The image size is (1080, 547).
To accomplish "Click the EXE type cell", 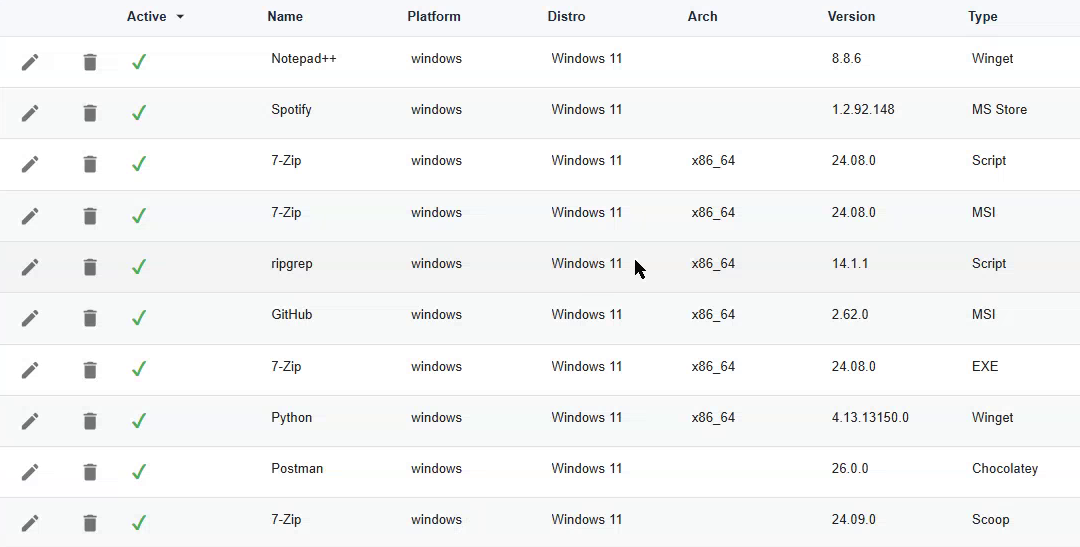I will click(985, 367).
